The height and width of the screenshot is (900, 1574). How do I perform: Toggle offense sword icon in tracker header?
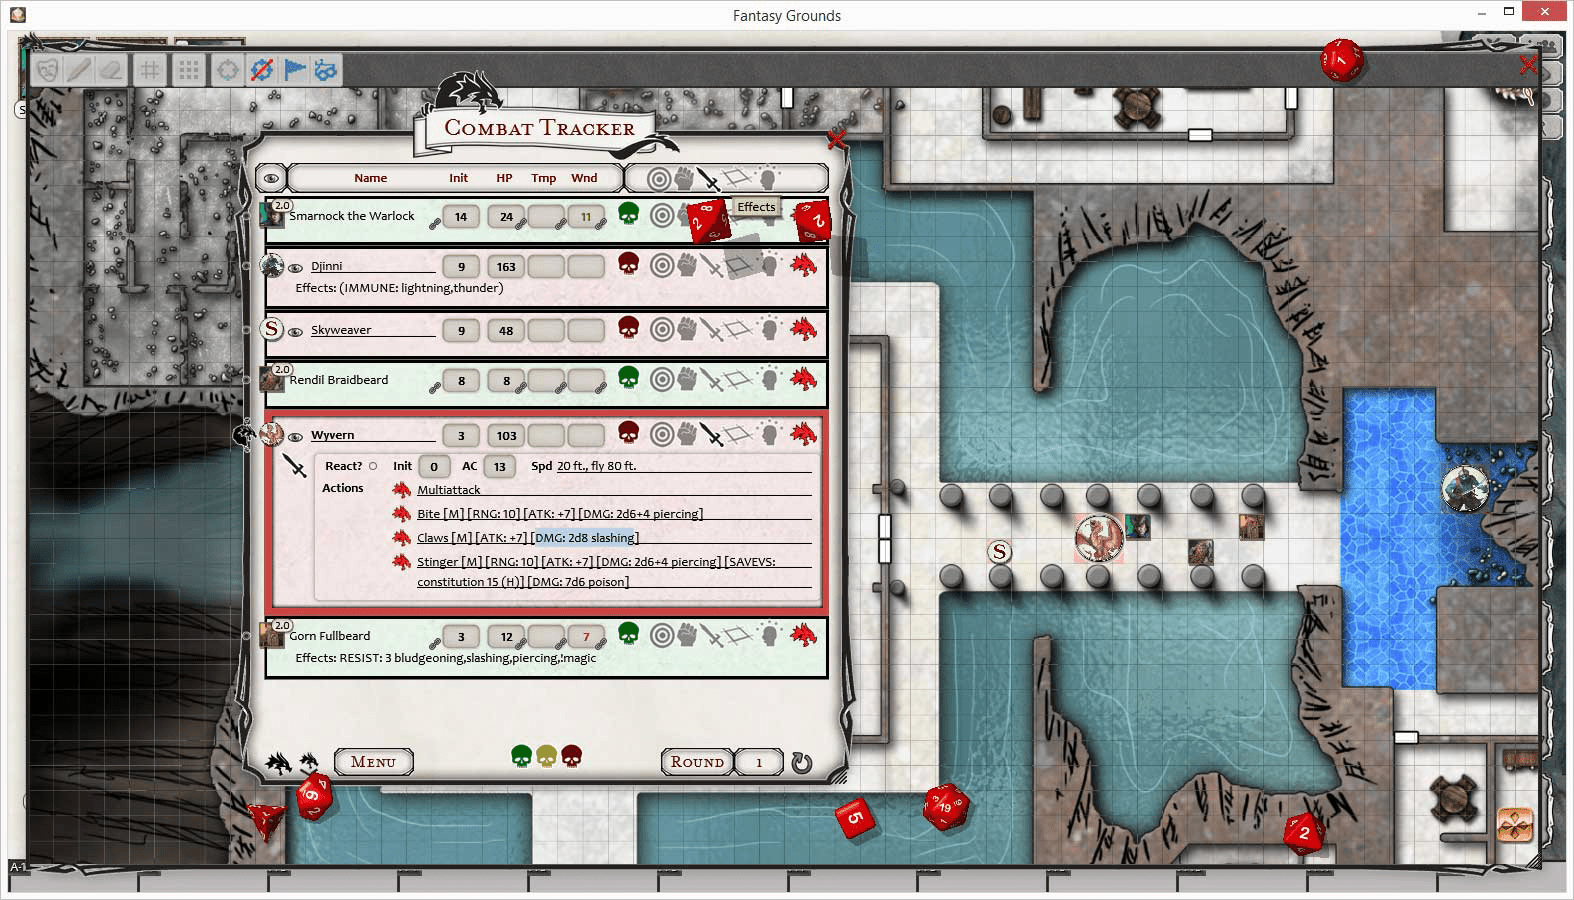pyautogui.click(x=709, y=179)
